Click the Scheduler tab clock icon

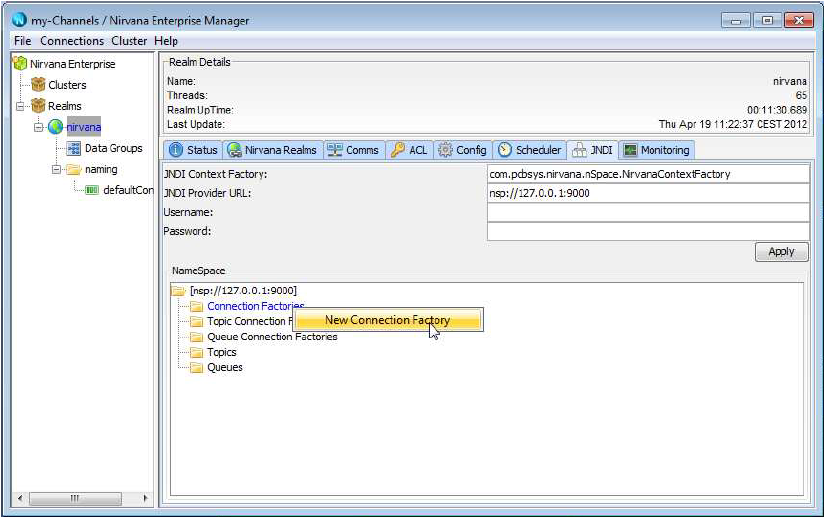tap(504, 150)
